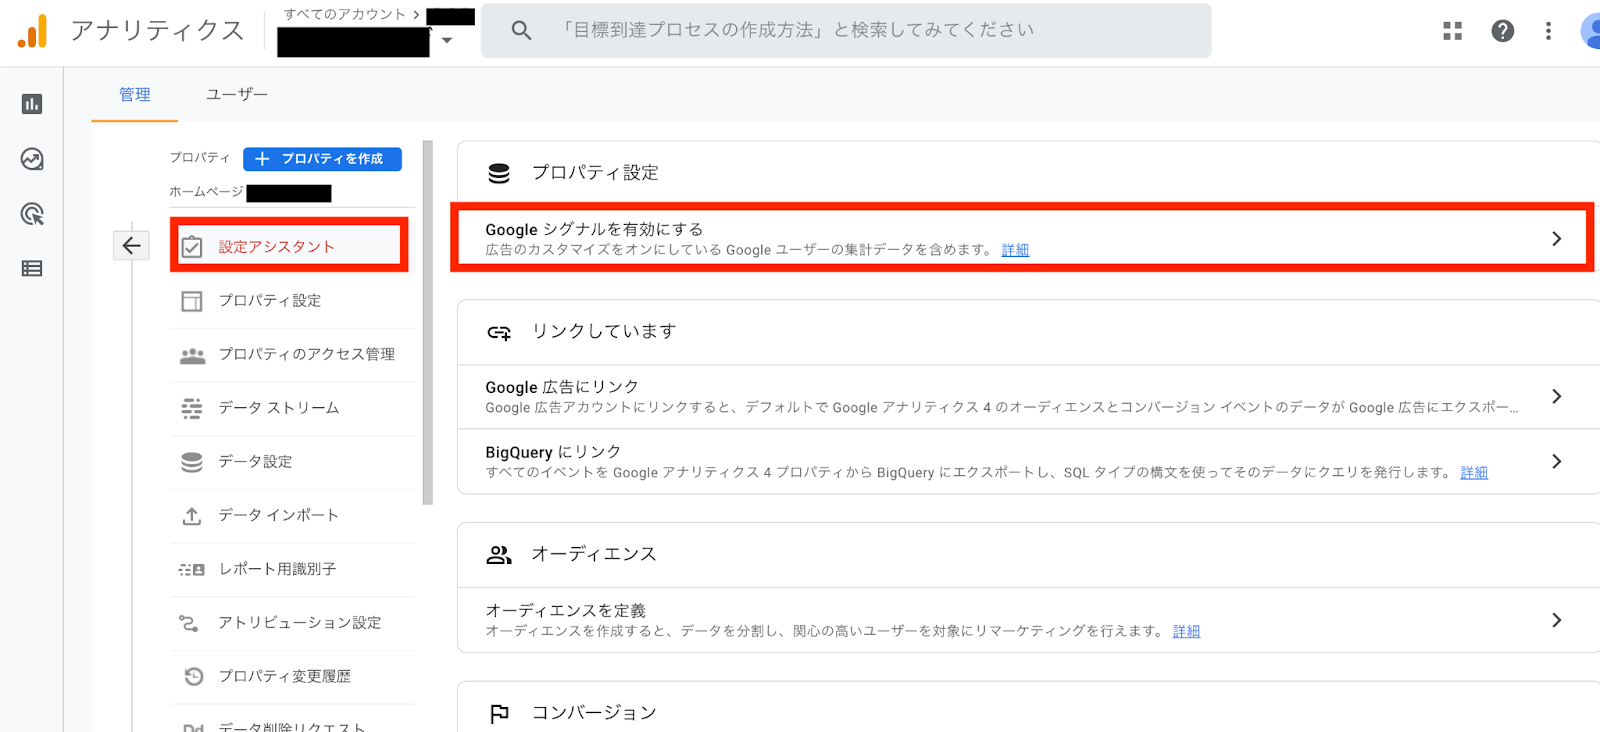Viewport: 1600px width, 732px height.
Task: Open the Configure table icon in left rail
Action: 32,268
